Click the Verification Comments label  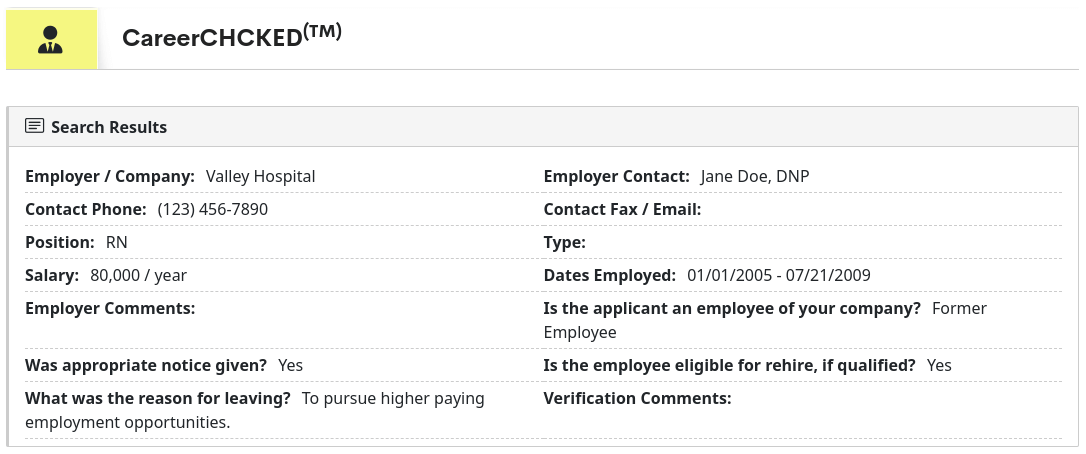[637, 398]
